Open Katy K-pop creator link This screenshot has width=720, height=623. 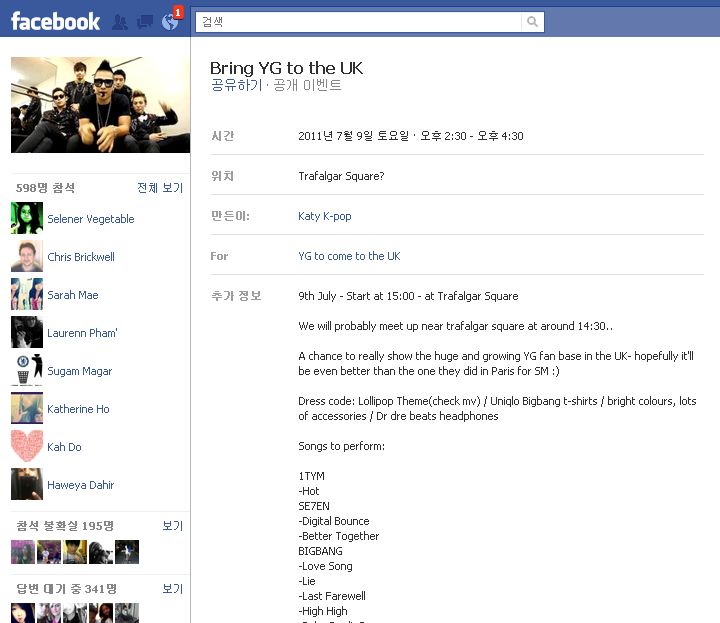click(325, 216)
